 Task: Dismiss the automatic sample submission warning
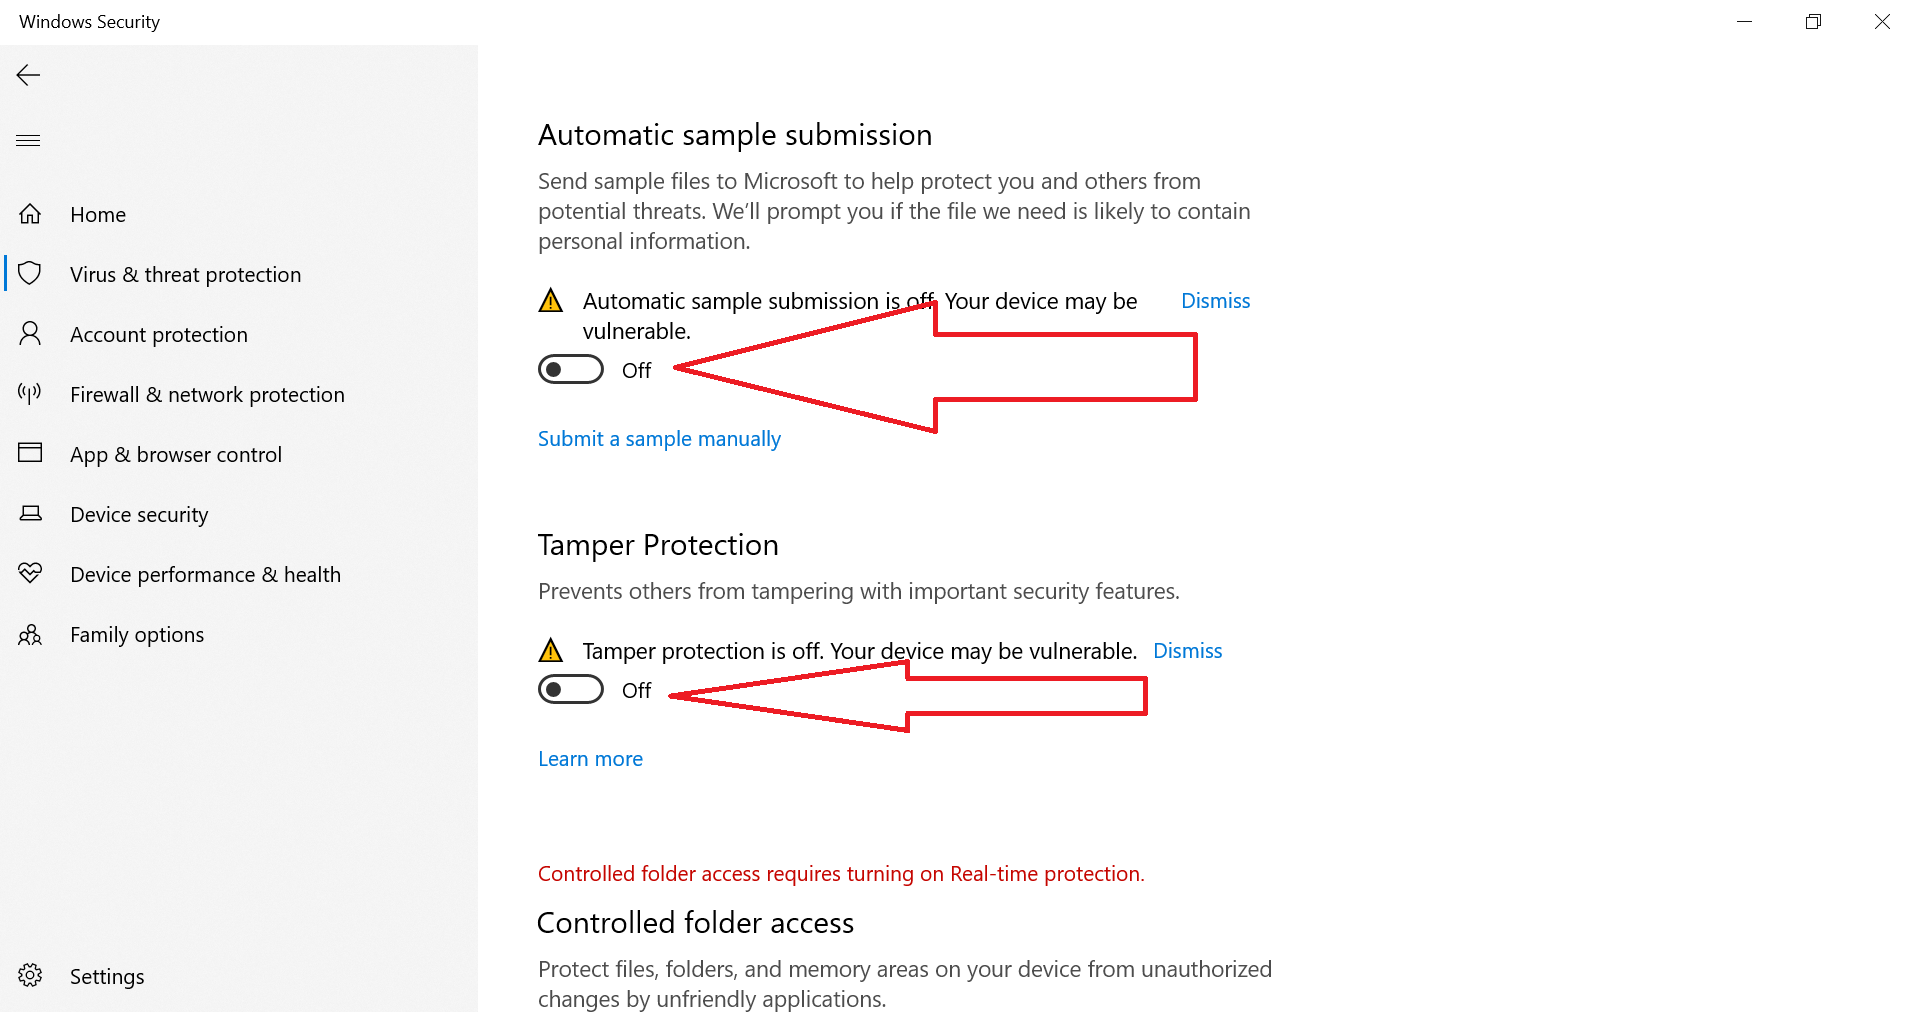click(1215, 301)
